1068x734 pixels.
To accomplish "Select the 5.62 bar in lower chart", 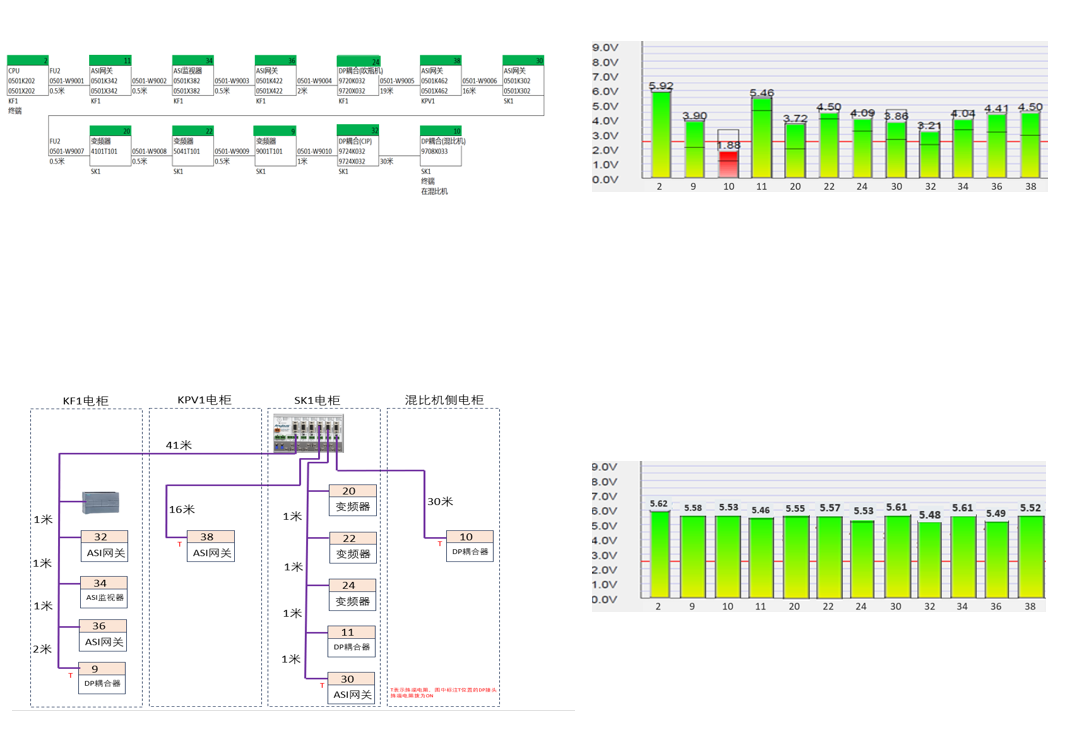I will tap(661, 555).
